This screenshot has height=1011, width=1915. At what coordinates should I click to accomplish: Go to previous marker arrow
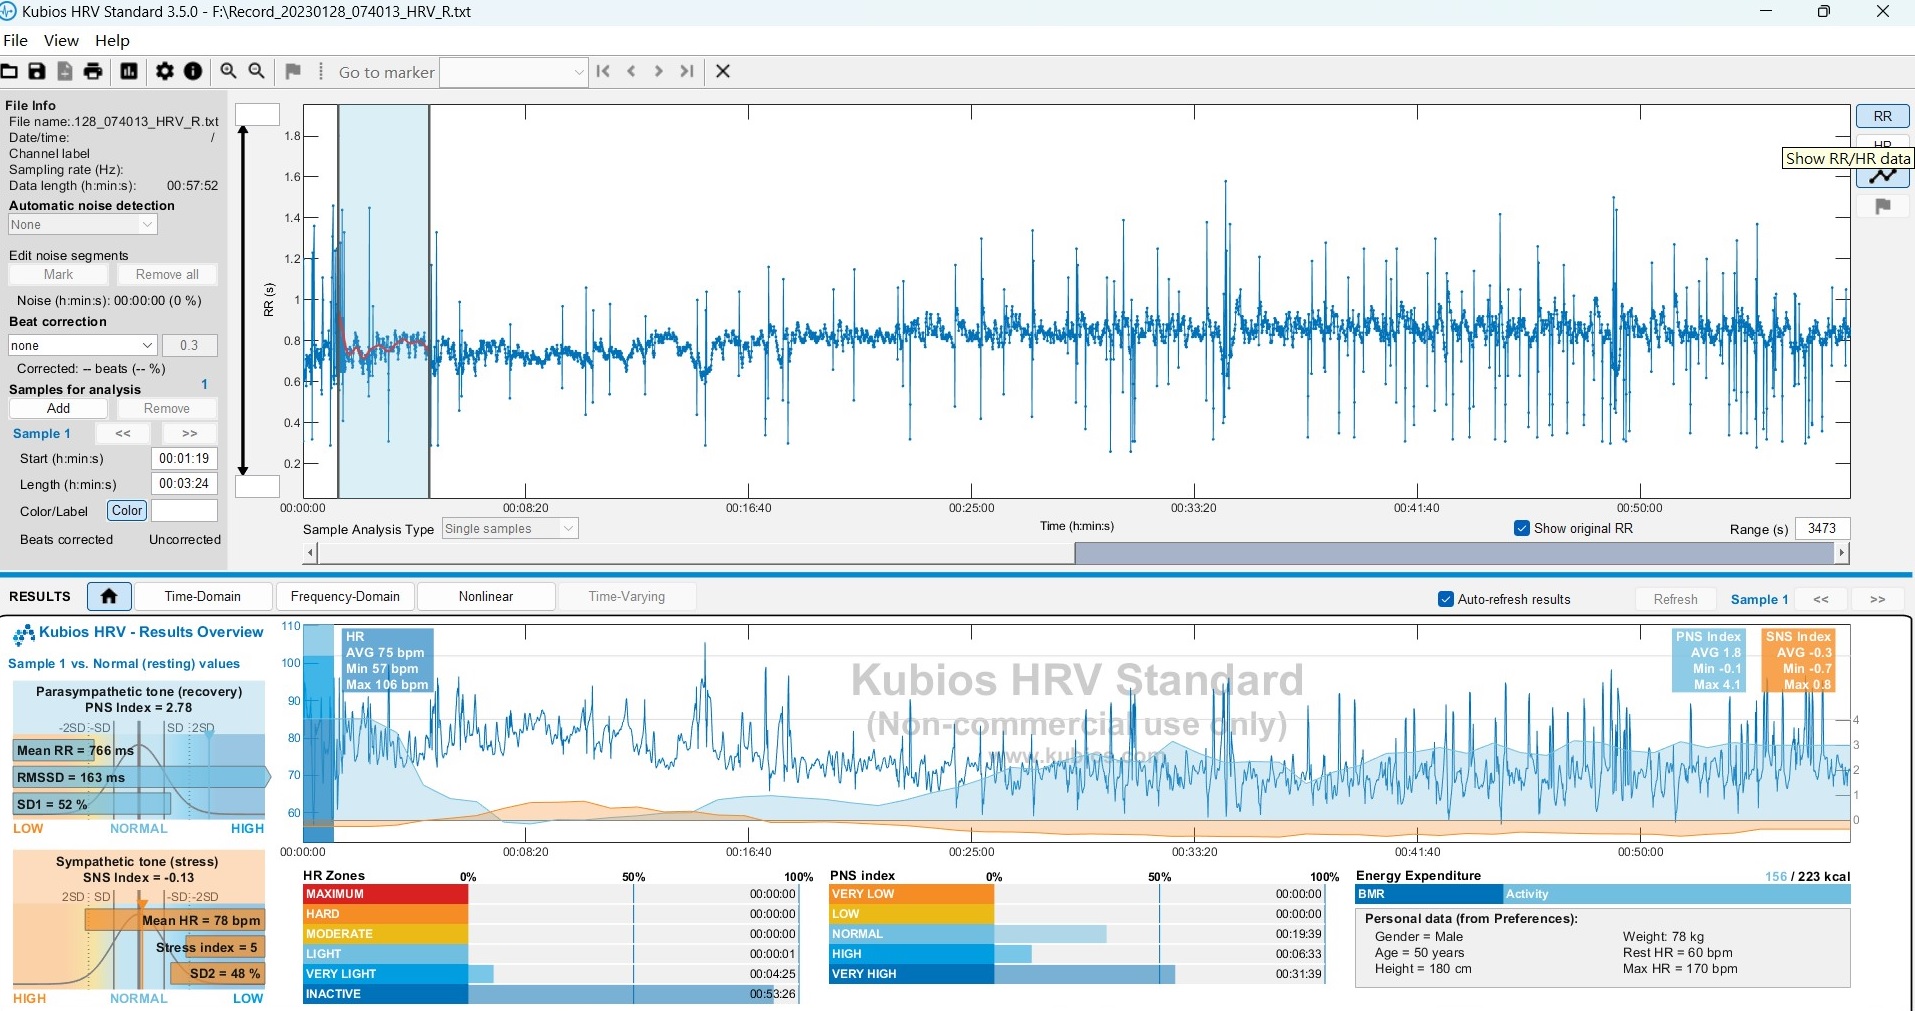point(631,71)
